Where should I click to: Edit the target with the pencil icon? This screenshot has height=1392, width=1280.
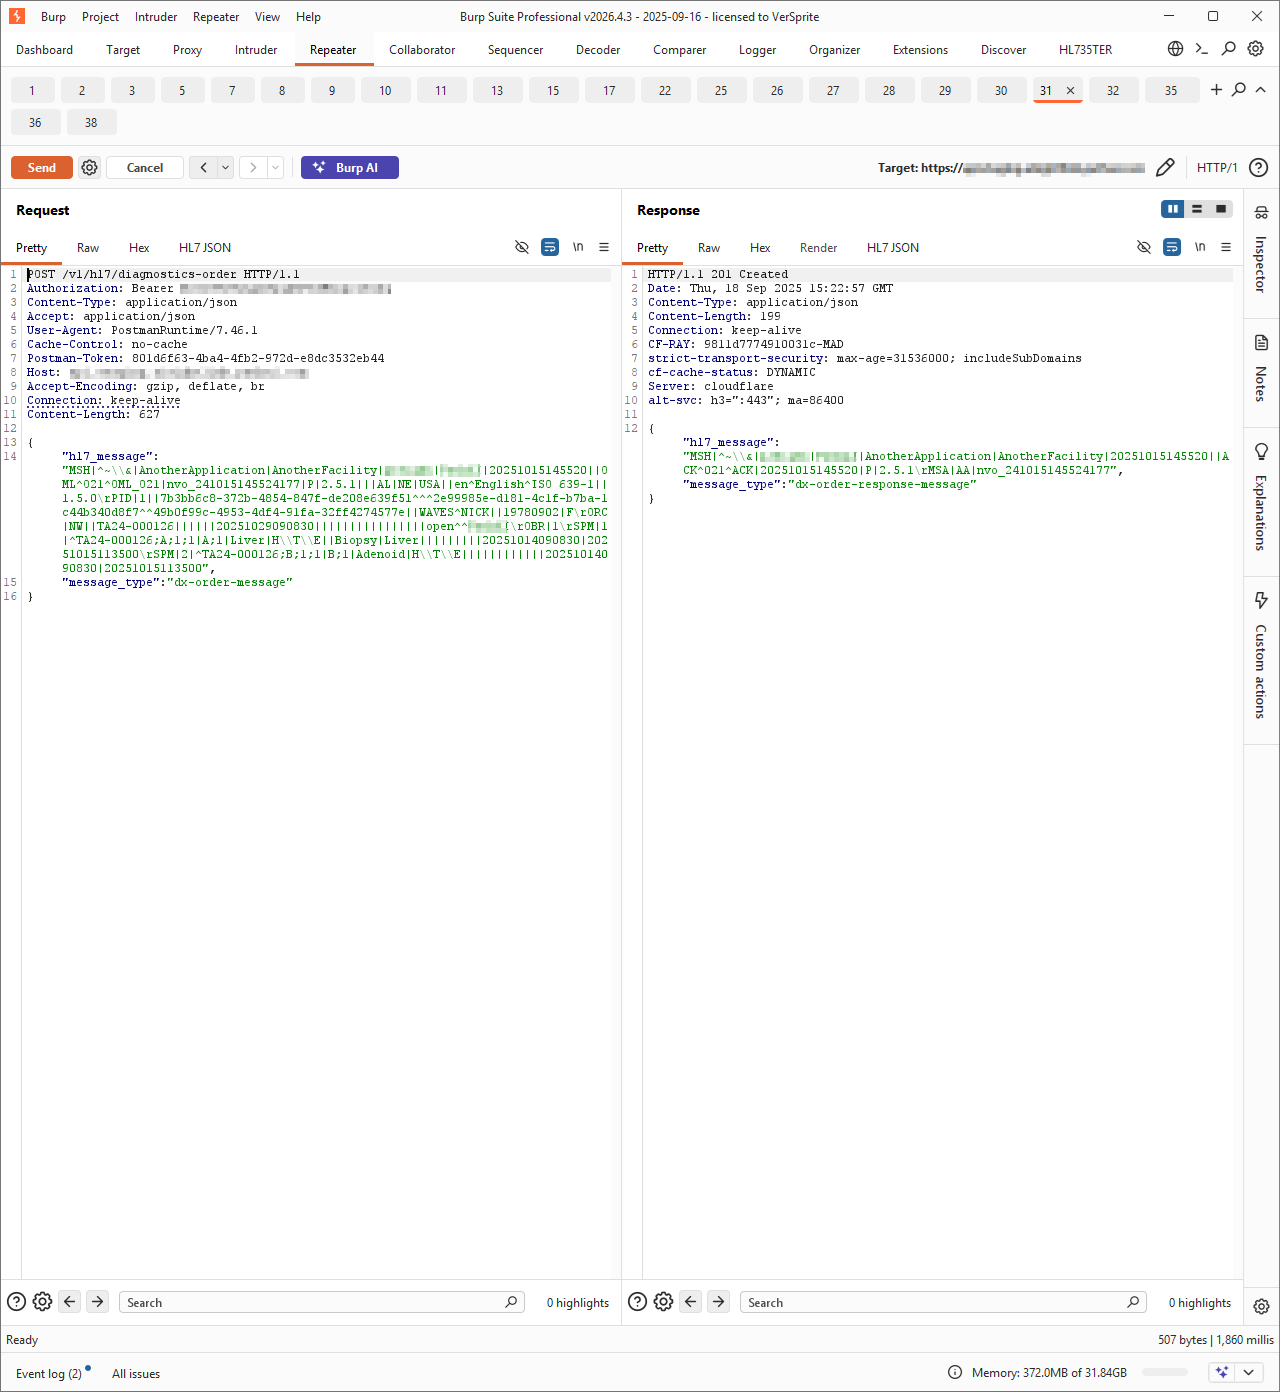[1165, 168]
